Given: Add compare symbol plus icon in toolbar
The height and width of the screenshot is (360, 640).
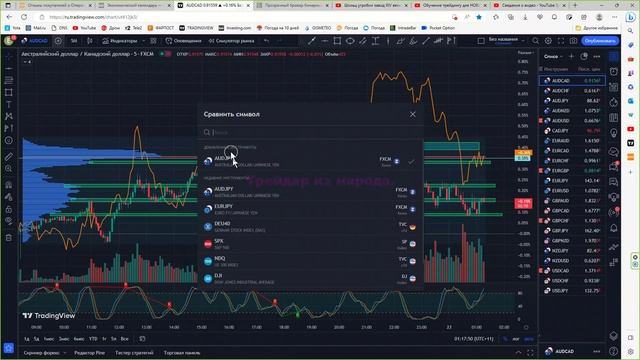Looking at the screenshot, I should 58,41.
